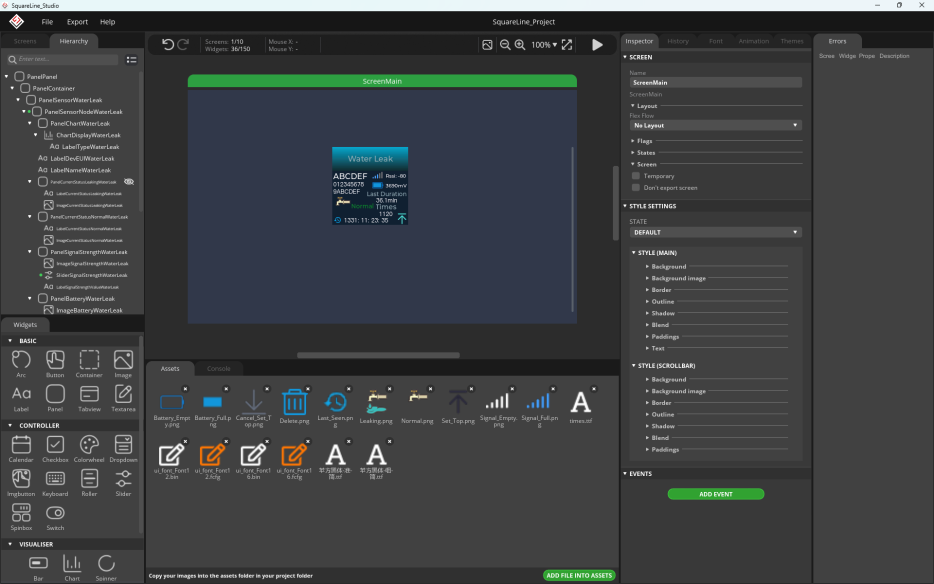The image size is (934, 584).
Task: Select the Colorwheel widget
Action: click(89, 449)
